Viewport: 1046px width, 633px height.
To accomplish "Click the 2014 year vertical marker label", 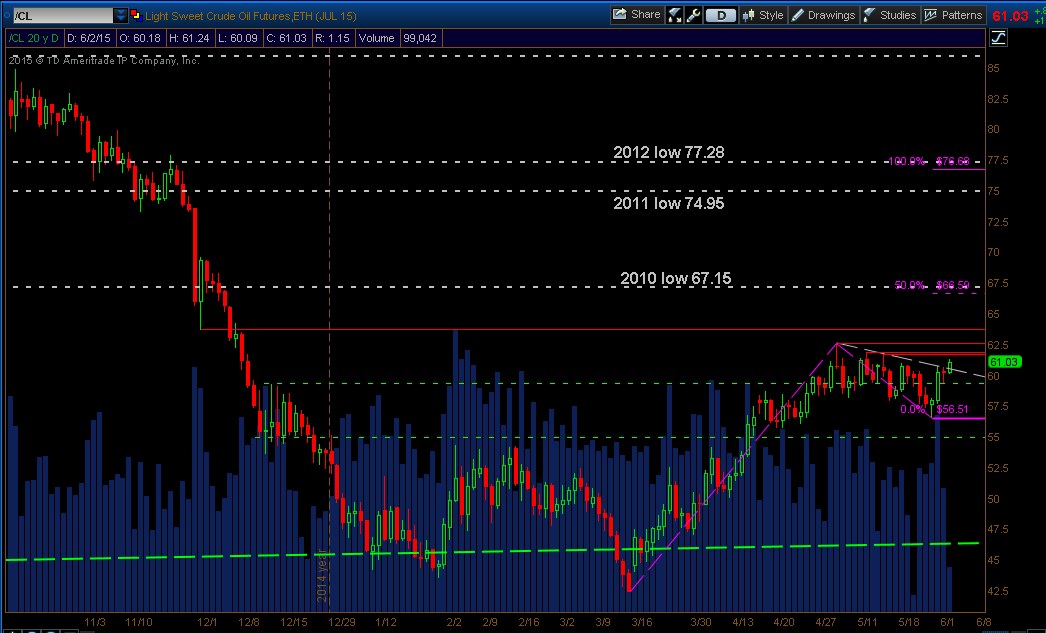I will [x=322, y=575].
